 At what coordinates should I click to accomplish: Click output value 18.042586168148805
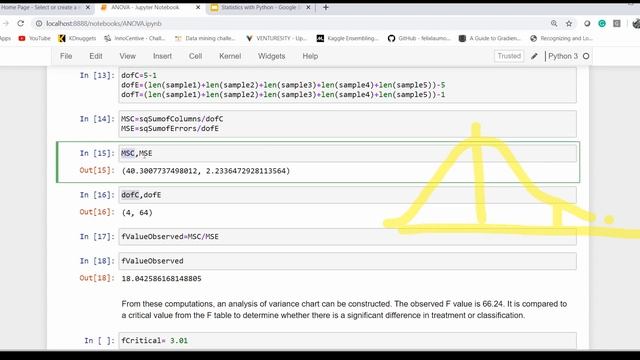coord(161,279)
